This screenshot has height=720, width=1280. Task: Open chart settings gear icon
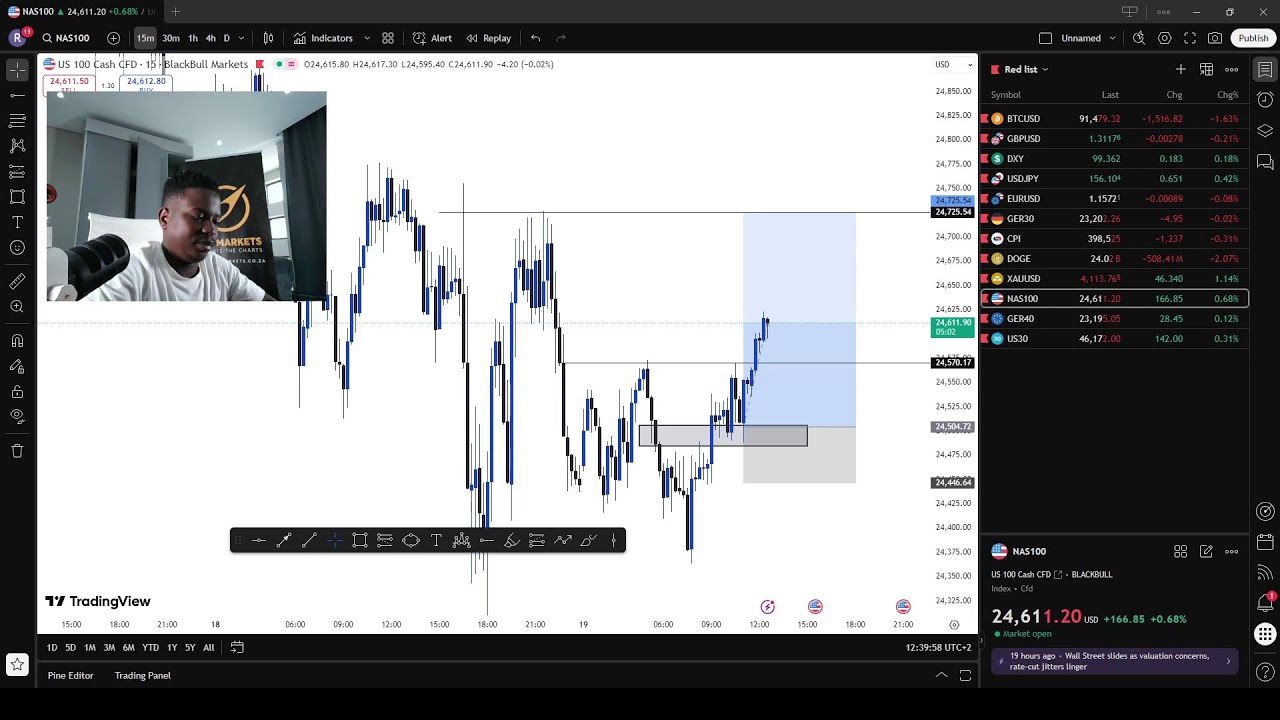(1164, 38)
